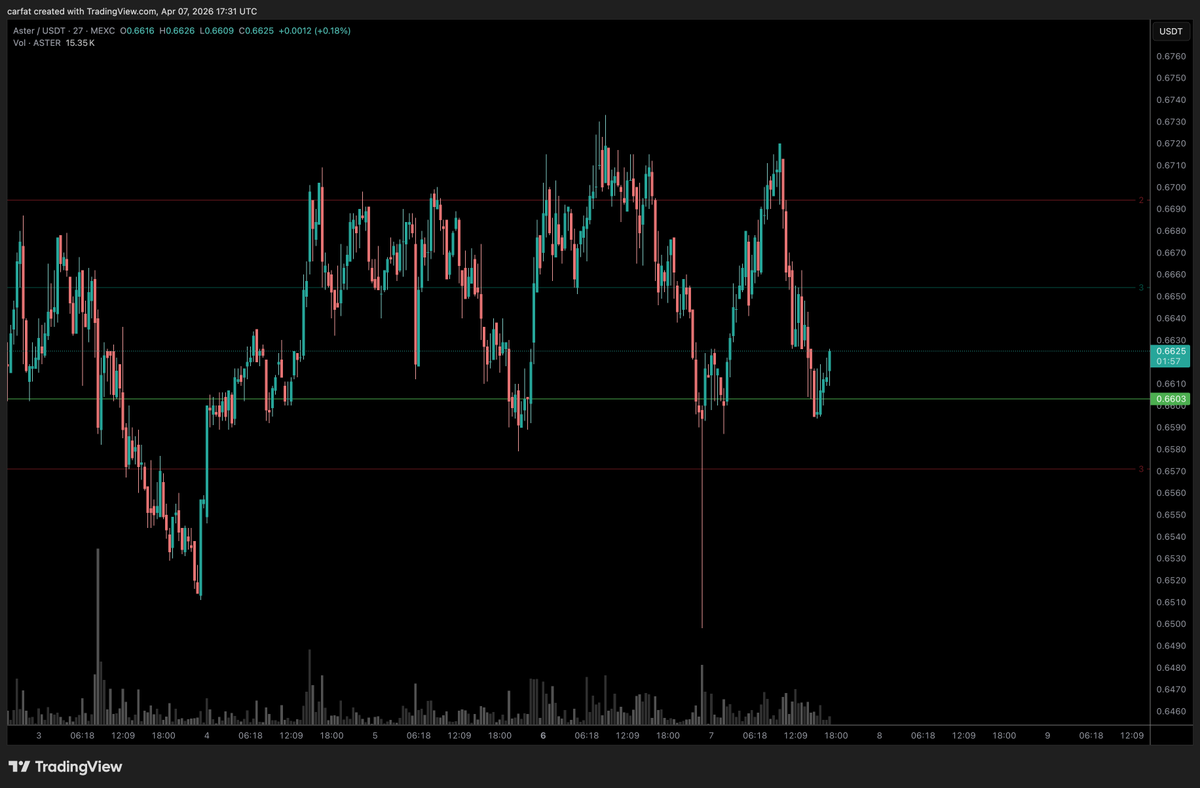
Task: Click the TradingView logo
Action: click(x=66, y=767)
